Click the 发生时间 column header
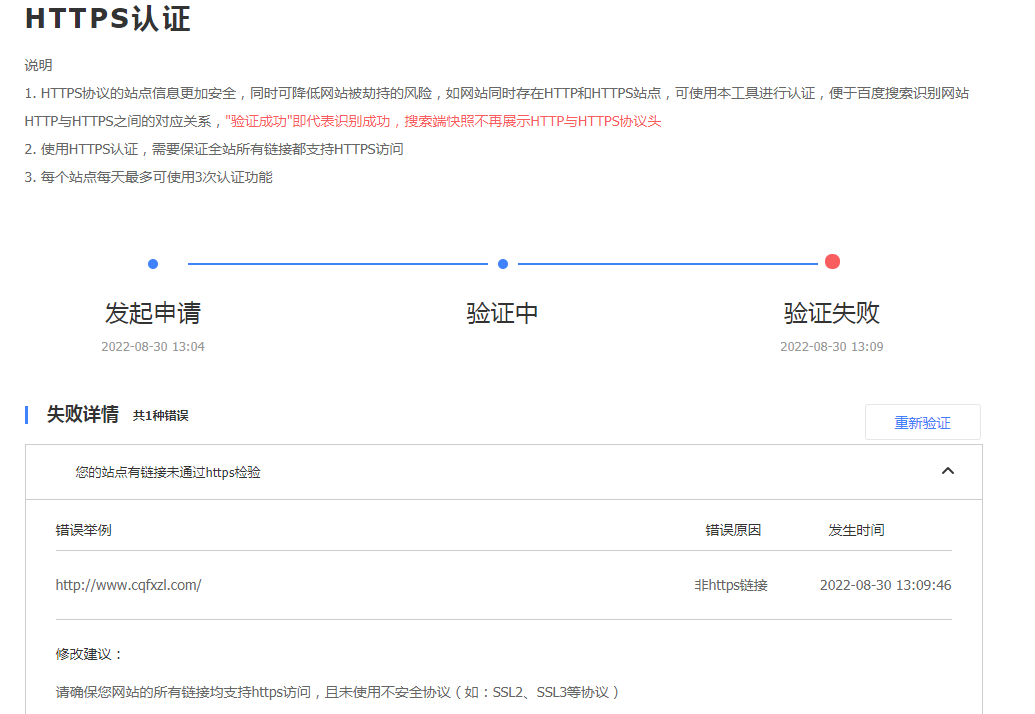 pyautogui.click(x=856, y=530)
